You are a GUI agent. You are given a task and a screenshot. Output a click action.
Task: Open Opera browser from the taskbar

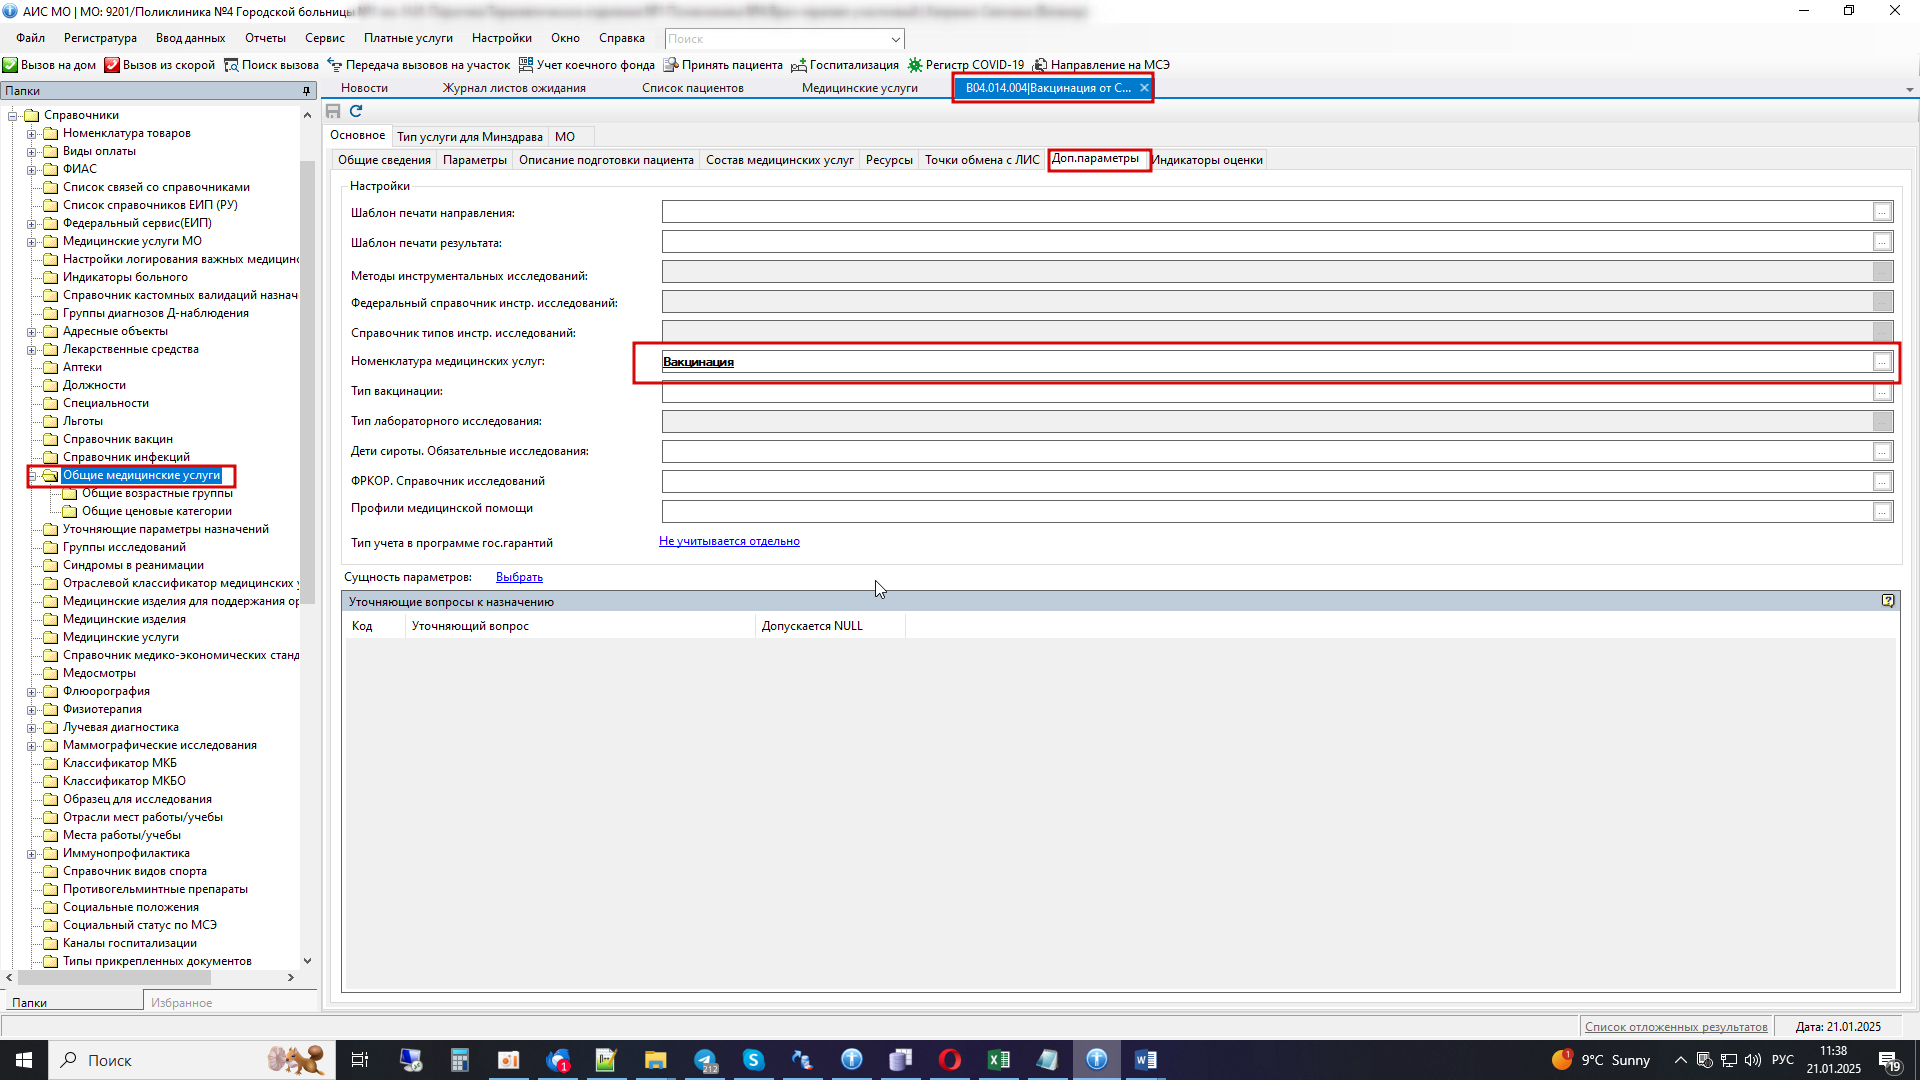click(949, 1060)
